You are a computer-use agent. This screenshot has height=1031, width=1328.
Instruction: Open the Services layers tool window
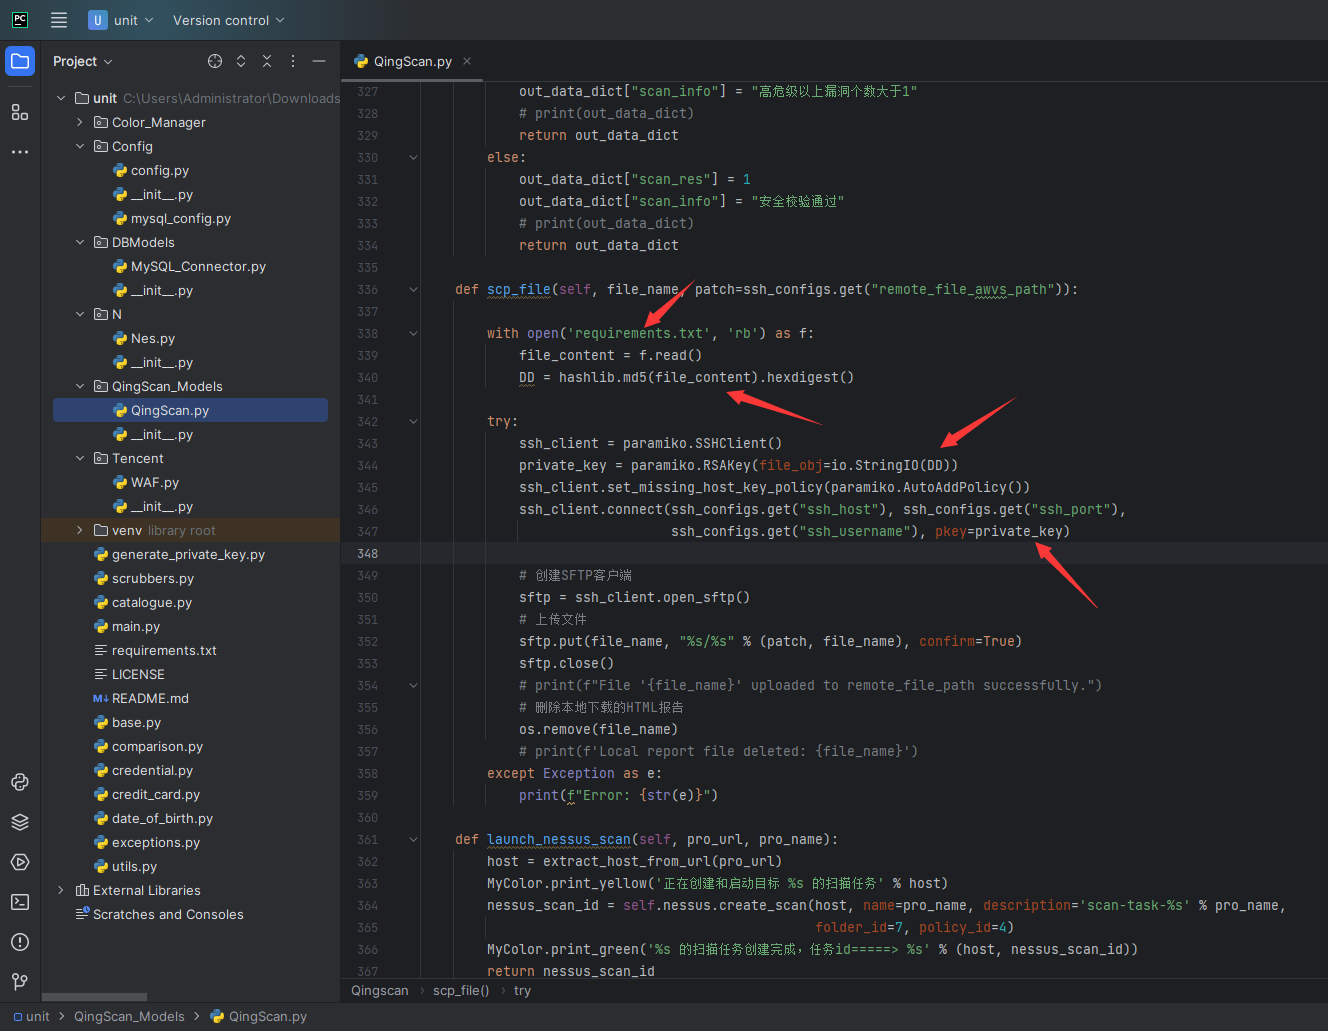[x=20, y=822]
